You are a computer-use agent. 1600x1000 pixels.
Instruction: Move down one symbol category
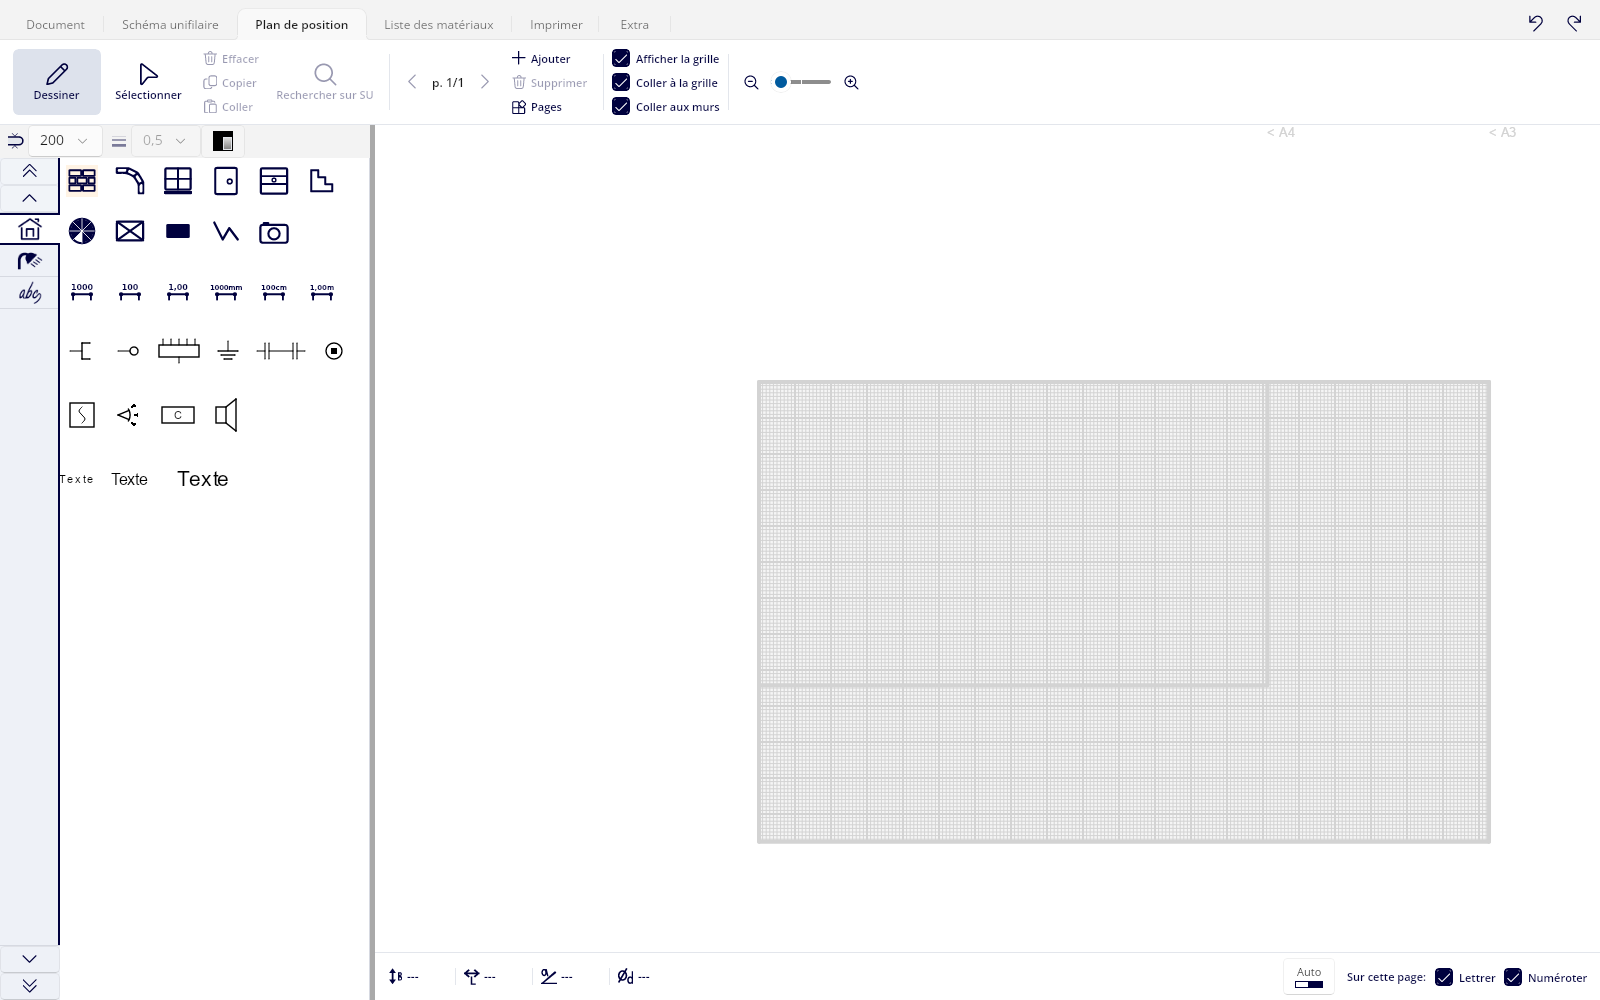pos(29,959)
